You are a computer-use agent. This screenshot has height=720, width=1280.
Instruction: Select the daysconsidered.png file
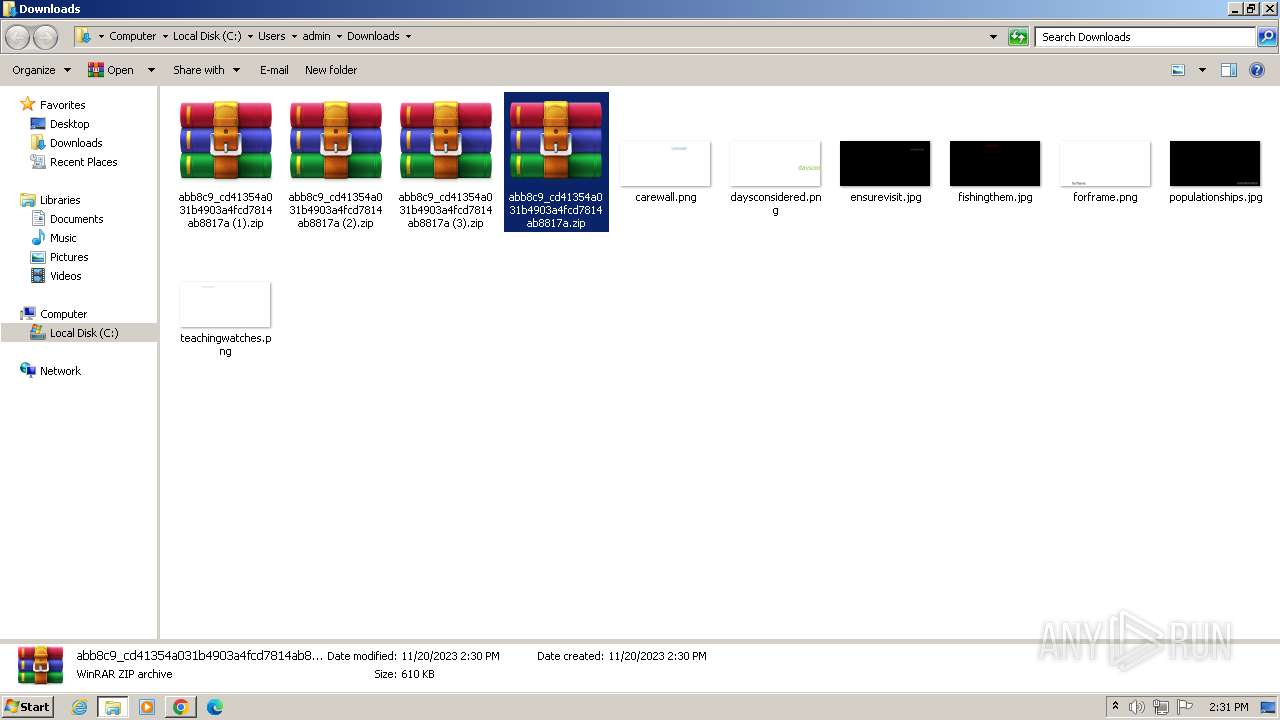776,177
